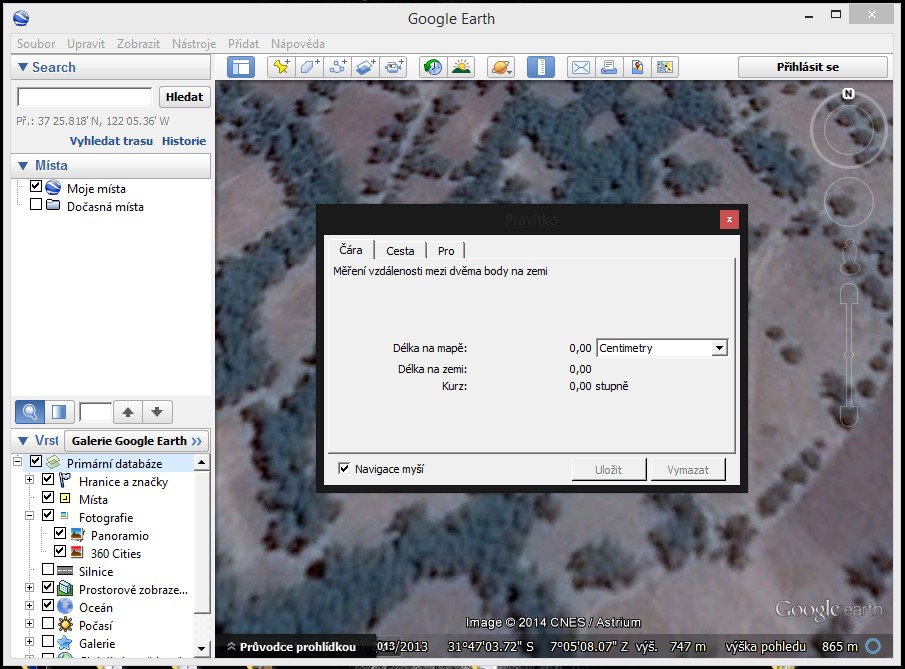Select the Add Polygon tool
The image size is (905, 669).
[309, 67]
